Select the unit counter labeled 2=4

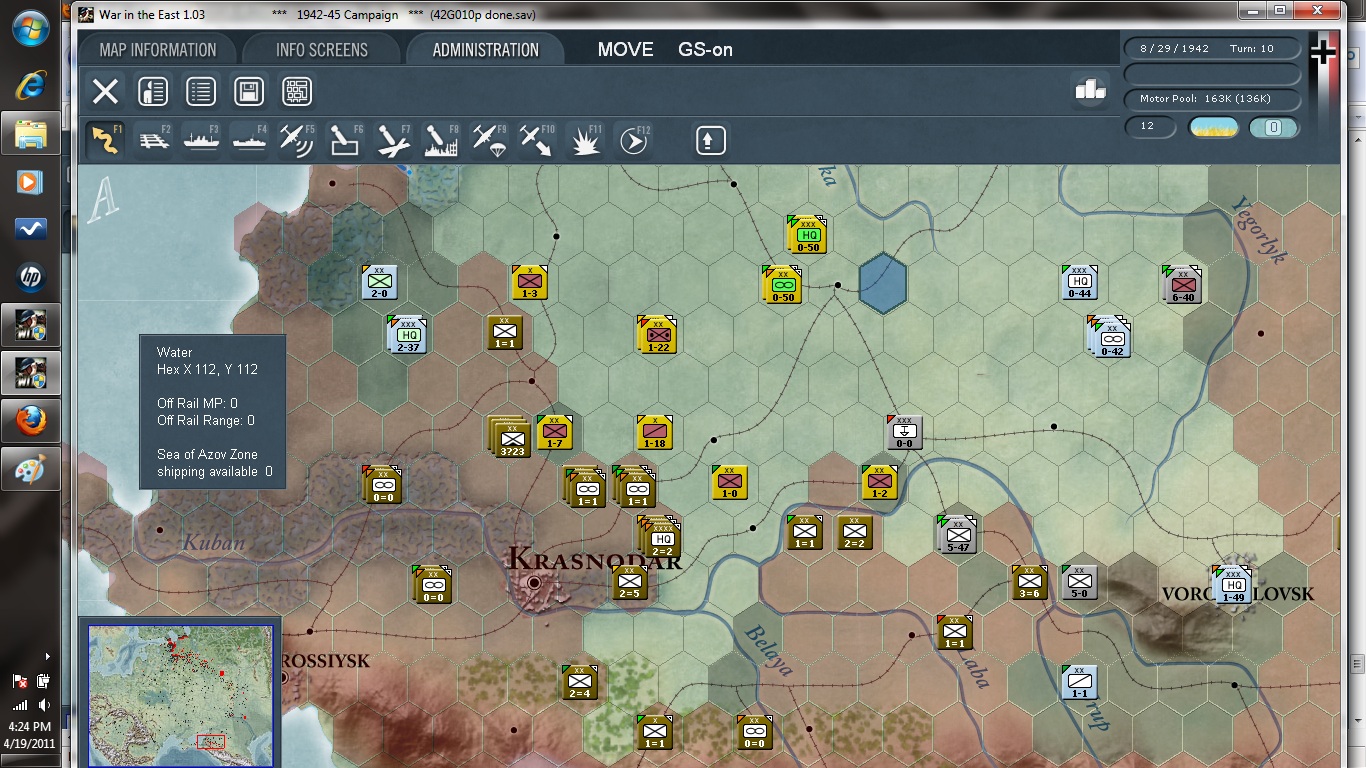(580, 682)
